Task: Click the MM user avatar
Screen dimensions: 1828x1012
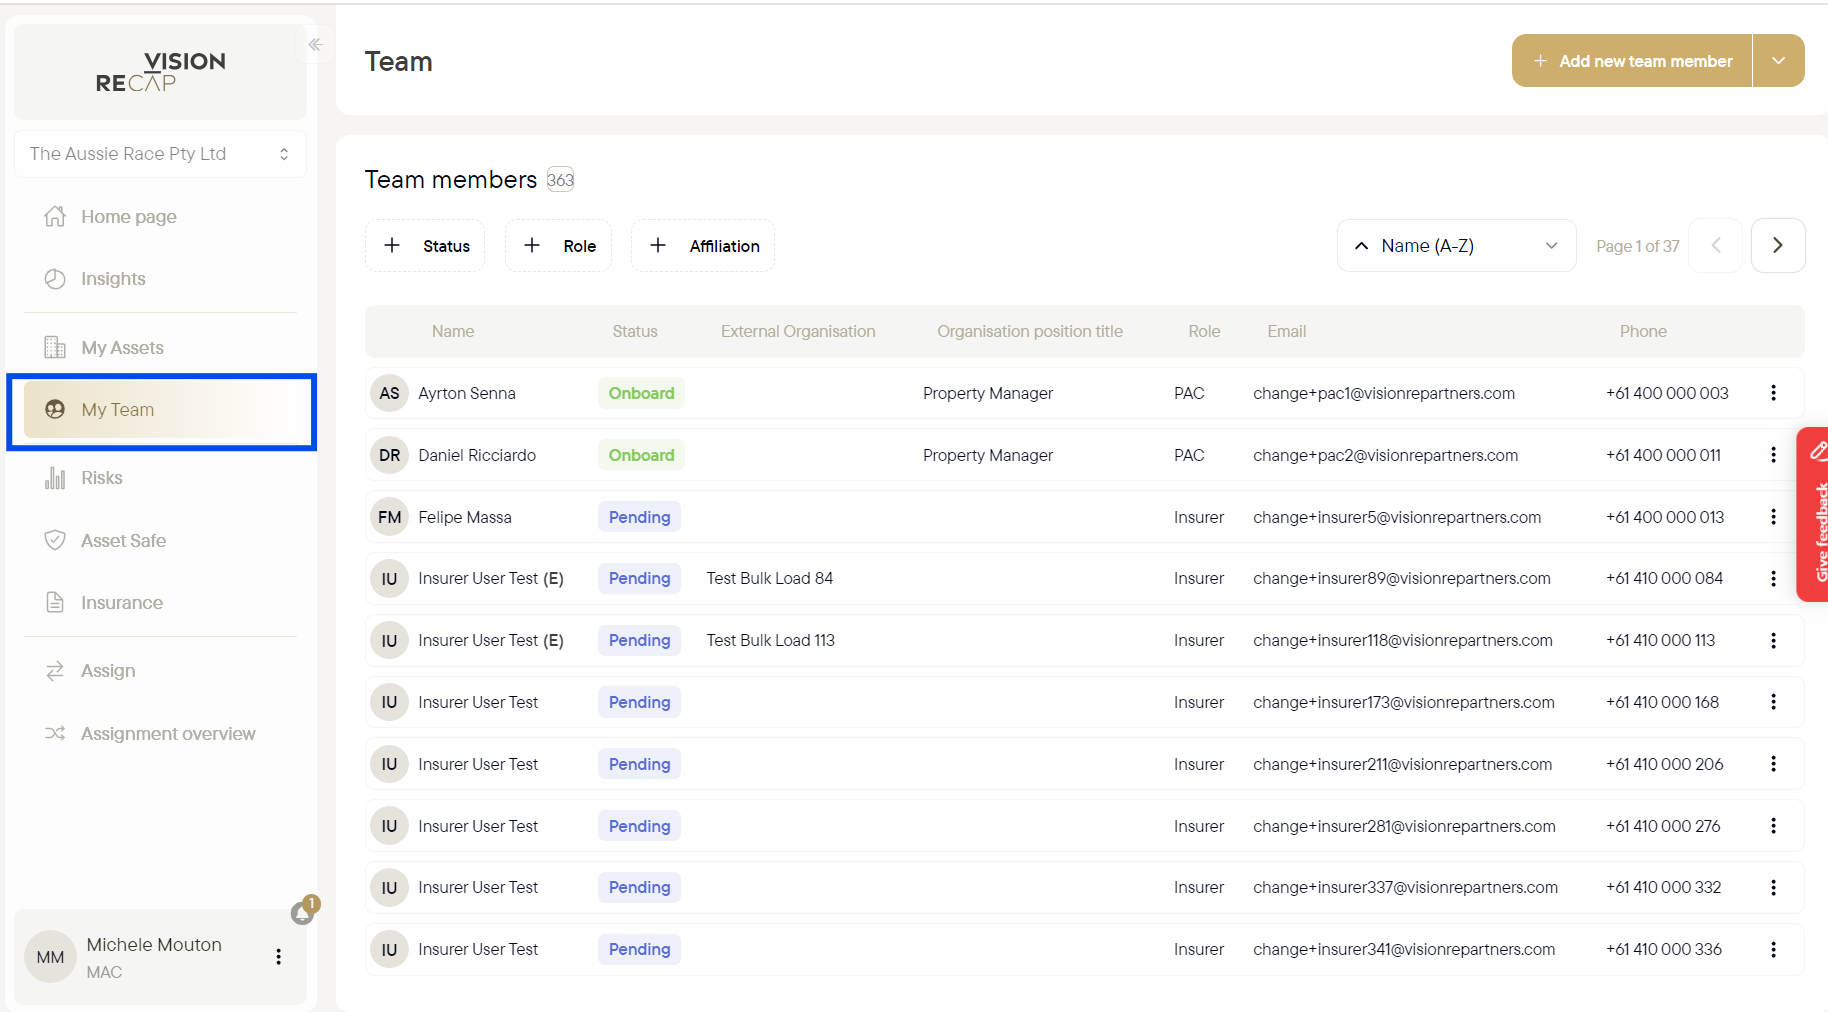Action: pyautogui.click(x=51, y=957)
